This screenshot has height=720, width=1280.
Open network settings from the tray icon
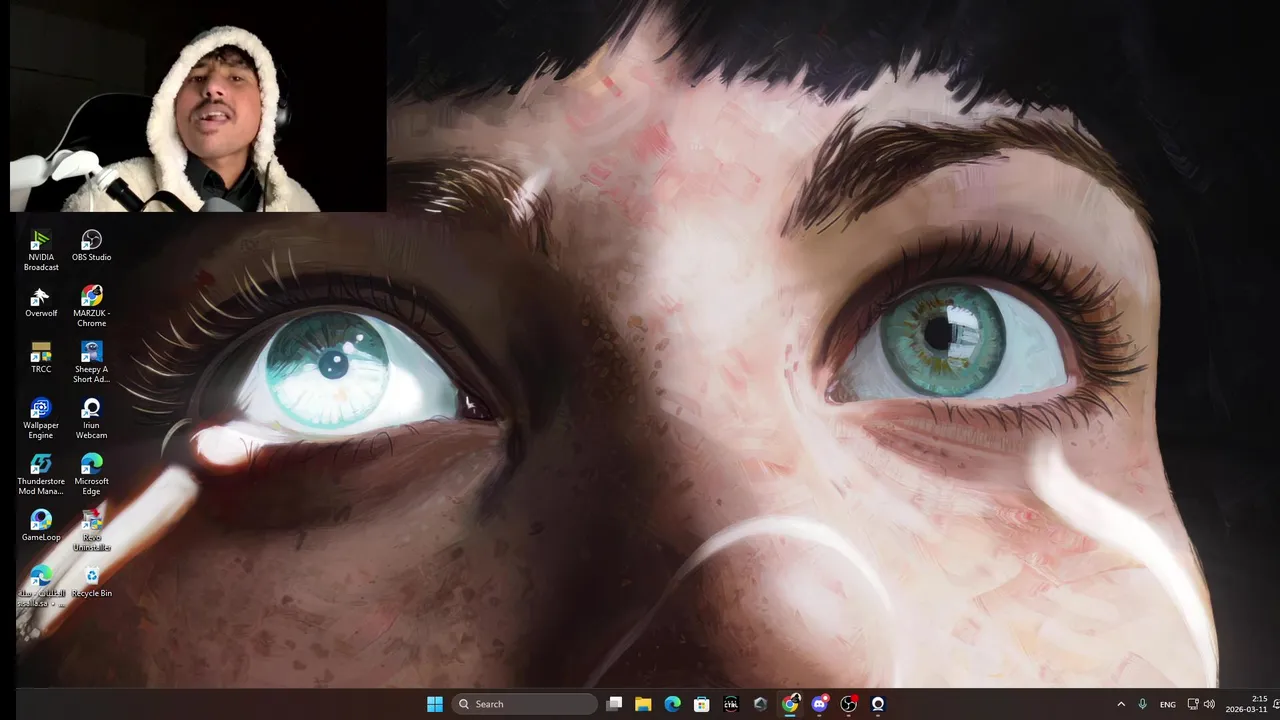1192,704
